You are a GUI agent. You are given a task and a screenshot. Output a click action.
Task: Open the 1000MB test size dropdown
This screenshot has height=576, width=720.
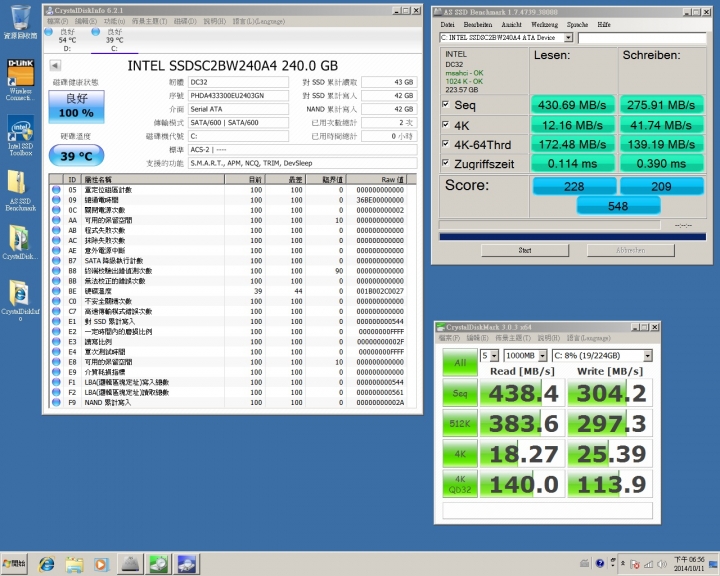click(x=543, y=356)
